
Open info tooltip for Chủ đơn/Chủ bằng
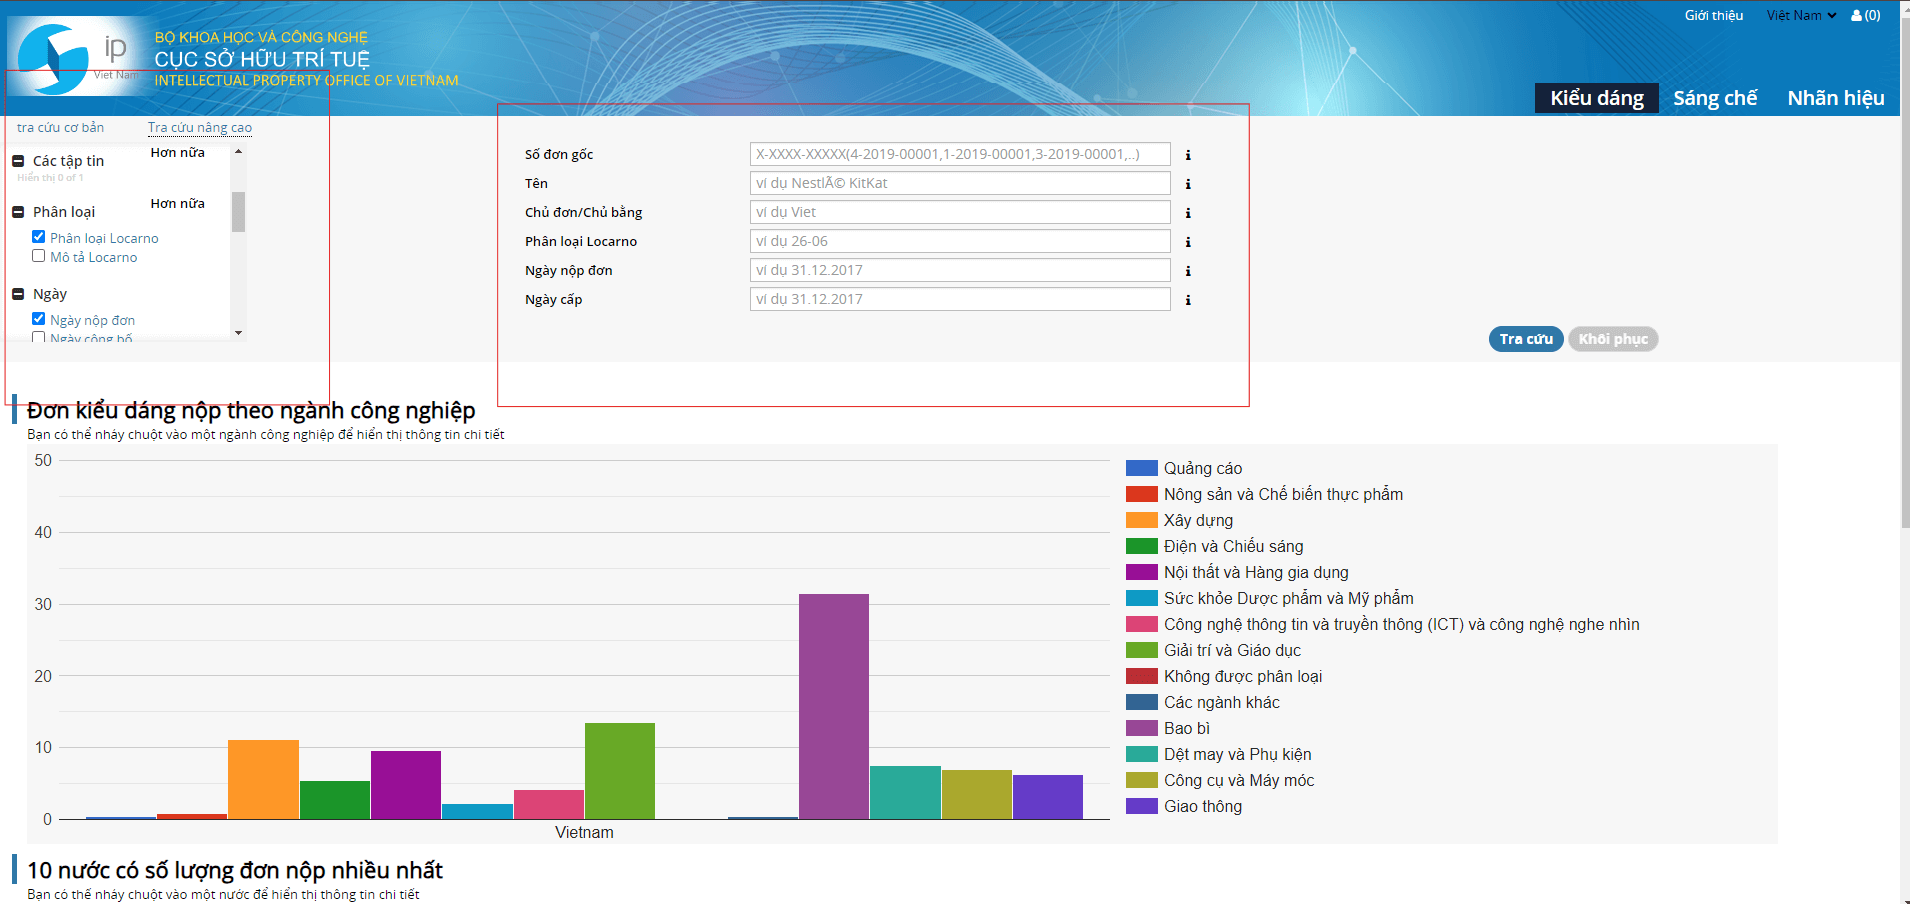pos(1188,213)
